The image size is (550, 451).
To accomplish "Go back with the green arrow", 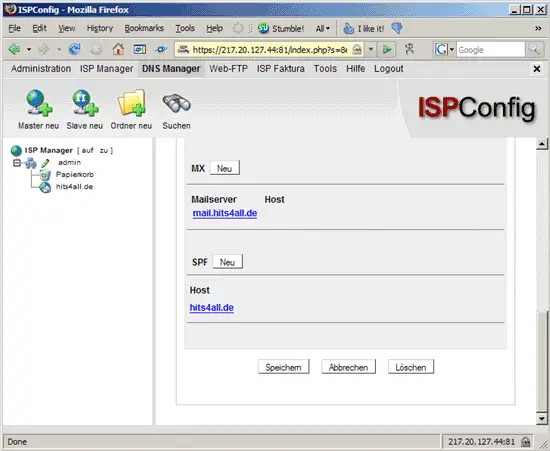I will pyautogui.click(x=14, y=49).
